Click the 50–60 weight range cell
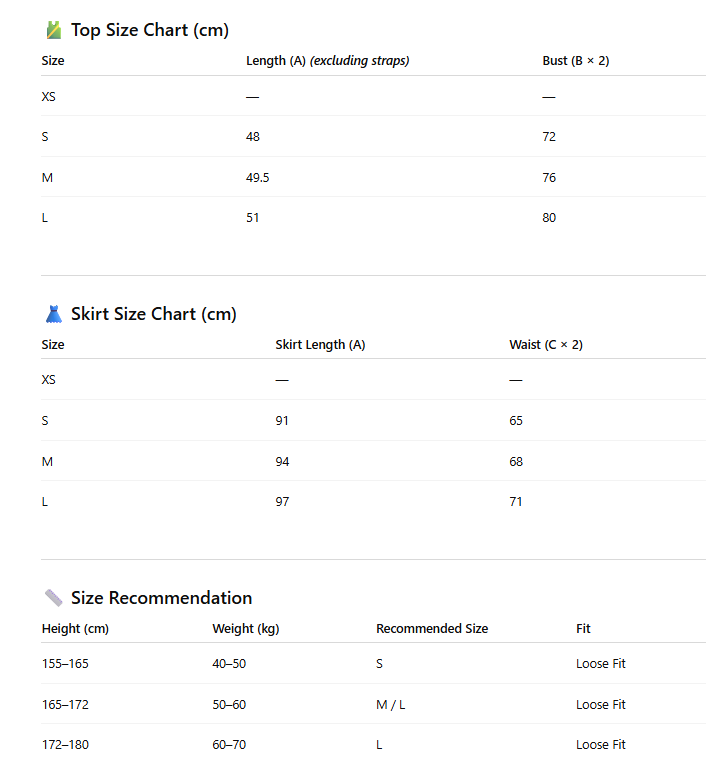Viewport: 706px width, 784px height. click(229, 705)
